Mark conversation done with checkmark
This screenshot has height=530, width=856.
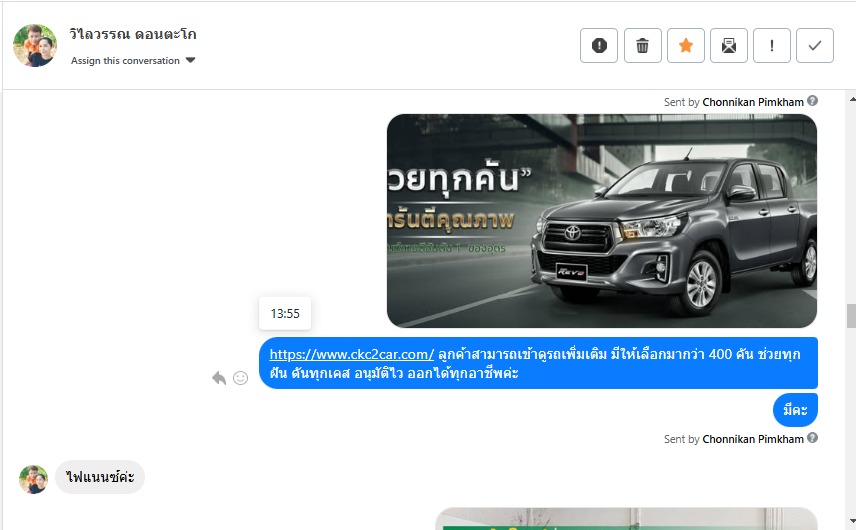[815, 45]
